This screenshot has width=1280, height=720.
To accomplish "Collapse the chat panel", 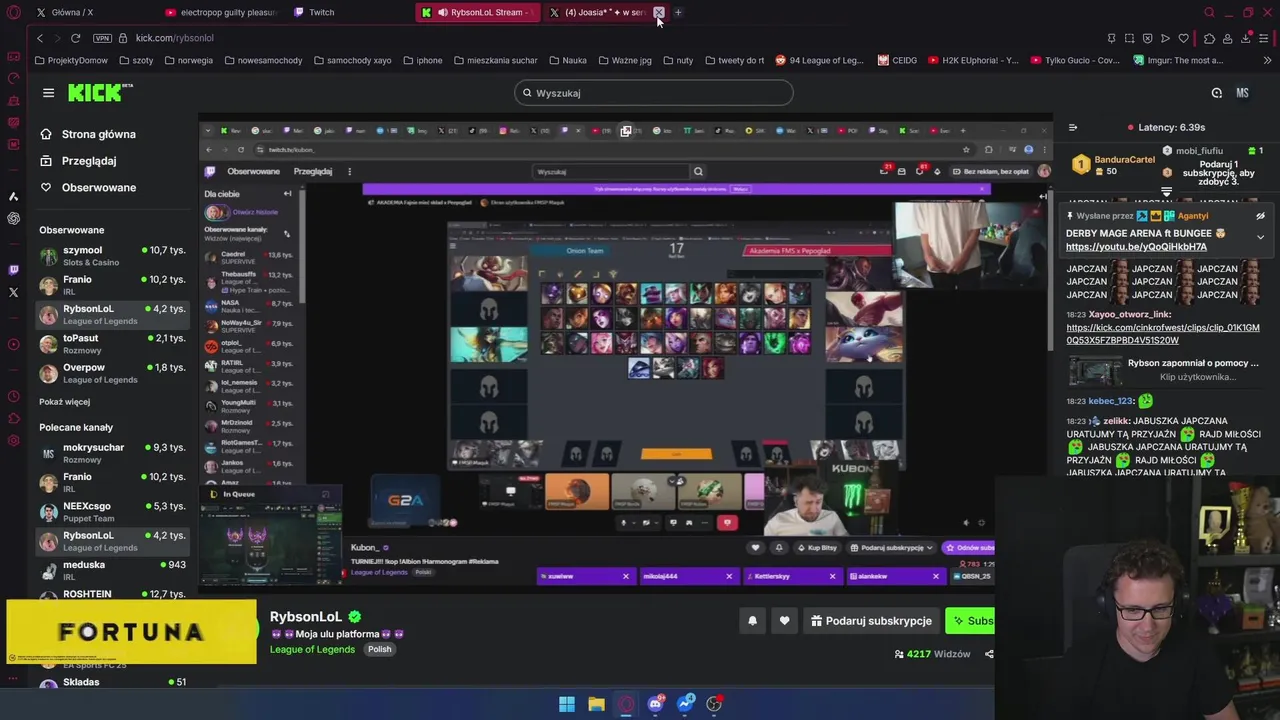I will (x=1073, y=127).
